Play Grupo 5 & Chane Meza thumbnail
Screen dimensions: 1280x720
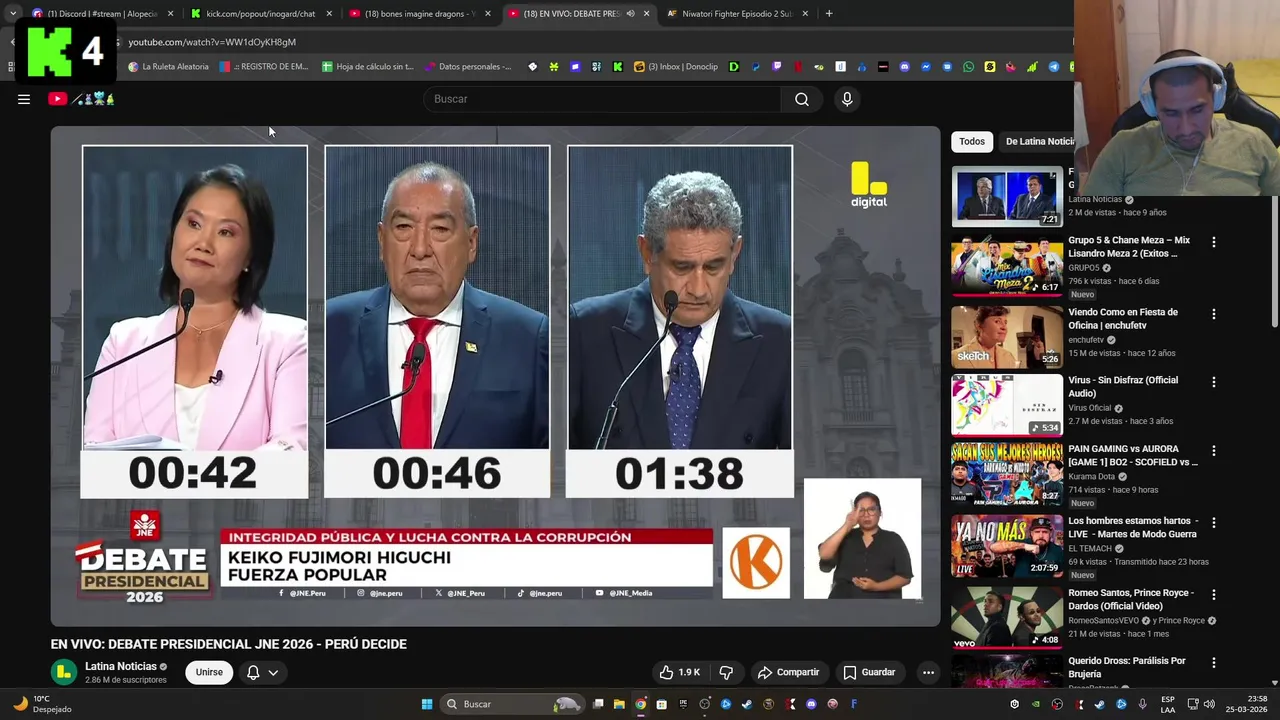pos(1007,265)
